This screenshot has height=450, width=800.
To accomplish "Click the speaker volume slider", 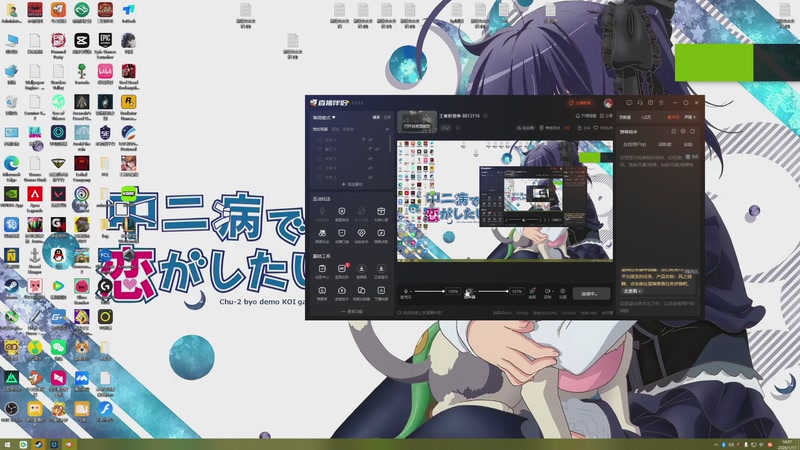I will point(493,291).
